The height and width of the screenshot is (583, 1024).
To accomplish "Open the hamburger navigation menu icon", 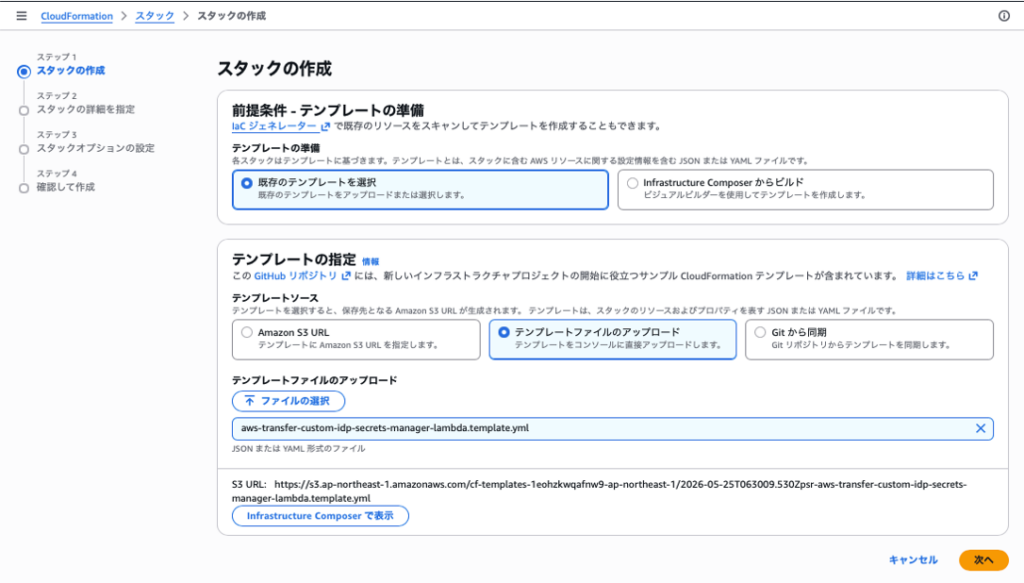I will [22, 16].
